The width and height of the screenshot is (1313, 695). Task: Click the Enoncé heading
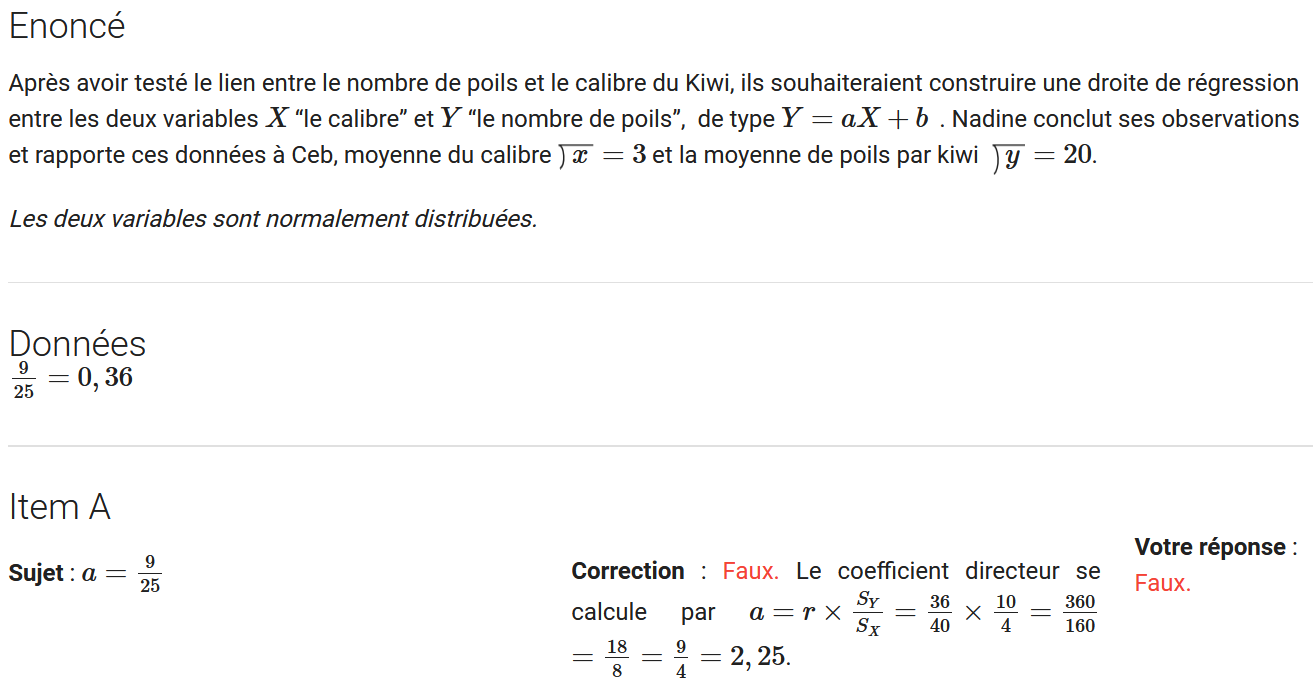pos(67,26)
